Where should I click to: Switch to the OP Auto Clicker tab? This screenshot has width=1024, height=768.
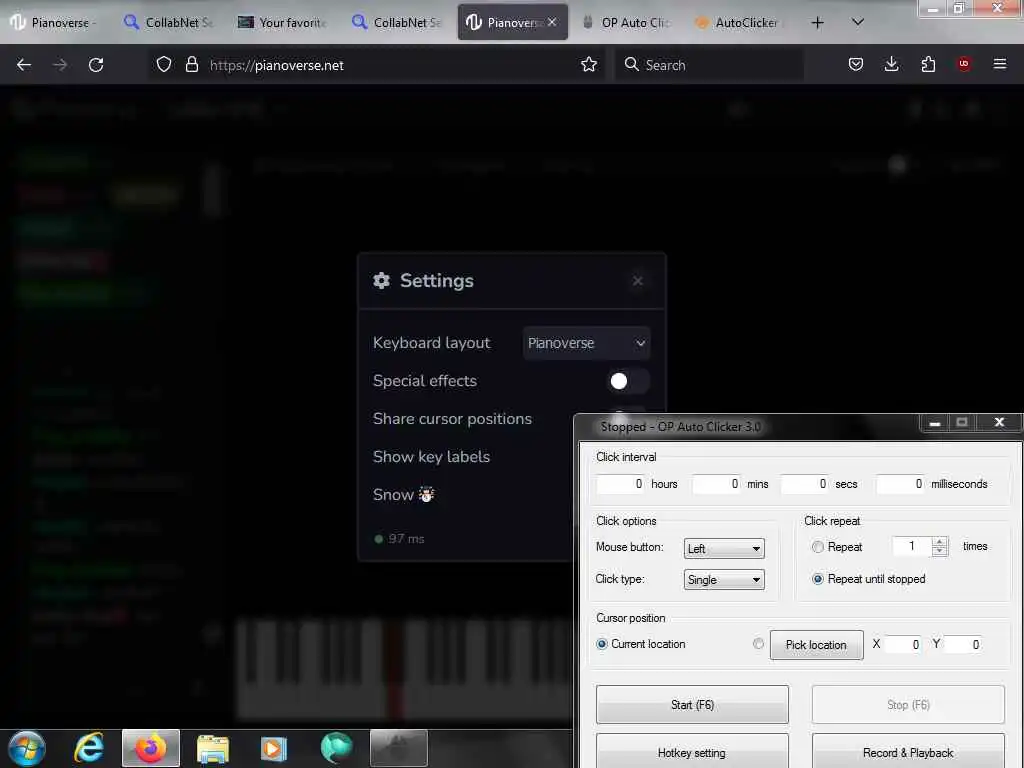[x=626, y=23]
